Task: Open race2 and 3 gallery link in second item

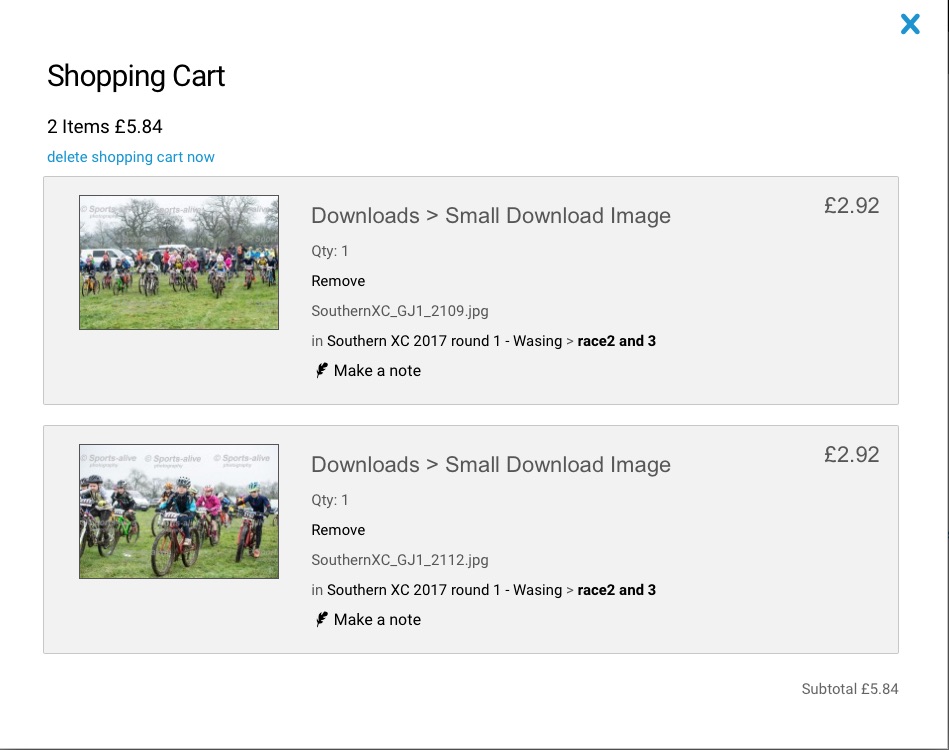Action: (616, 590)
